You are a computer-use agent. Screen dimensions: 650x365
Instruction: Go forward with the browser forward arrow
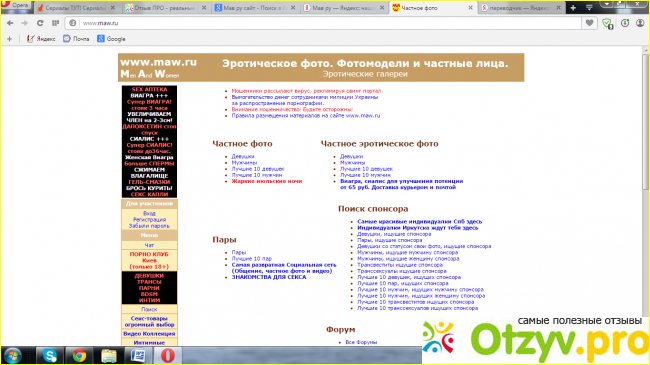click(24, 23)
